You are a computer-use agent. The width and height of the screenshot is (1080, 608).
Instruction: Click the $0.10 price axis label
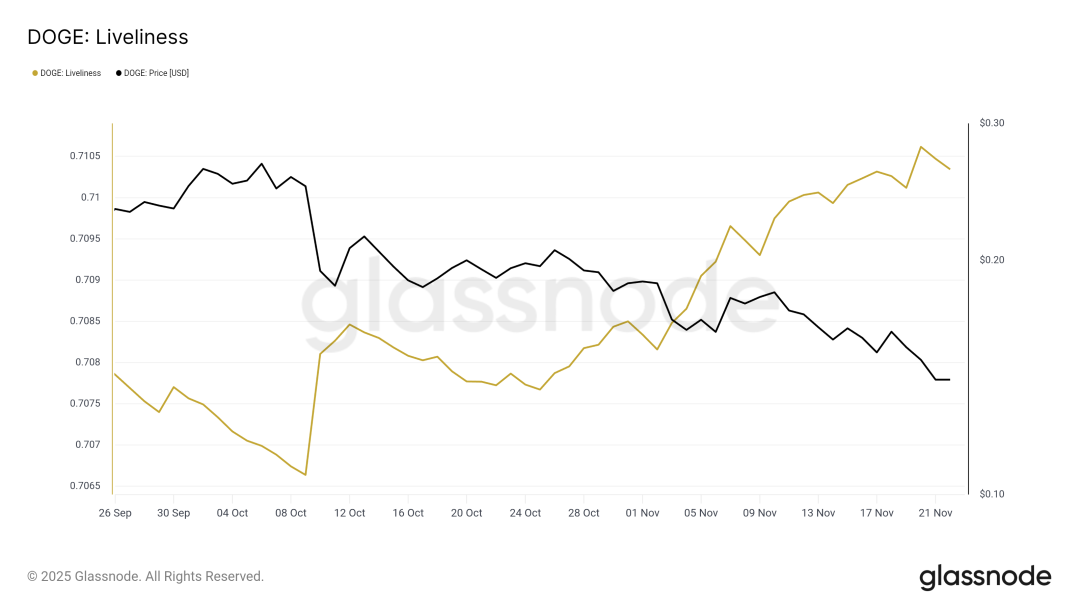[992, 495]
